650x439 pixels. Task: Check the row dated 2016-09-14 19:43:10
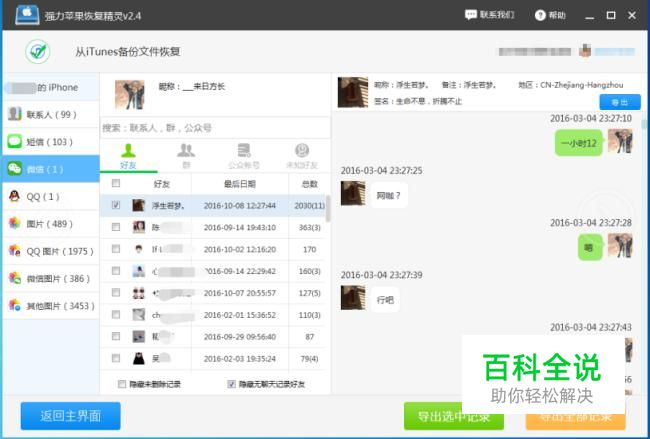116,227
